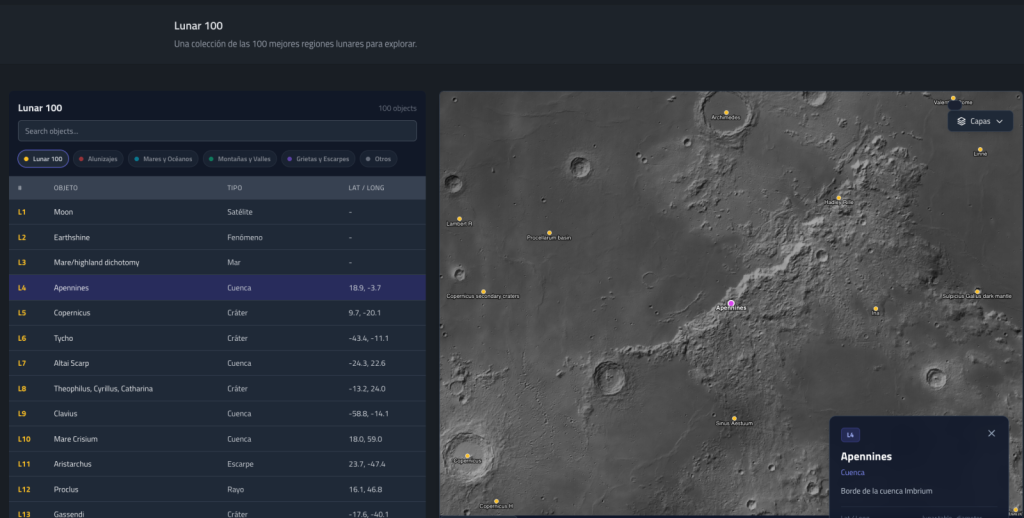
Task: Select the L5 Copernicus table row
Action: coord(217,313)
